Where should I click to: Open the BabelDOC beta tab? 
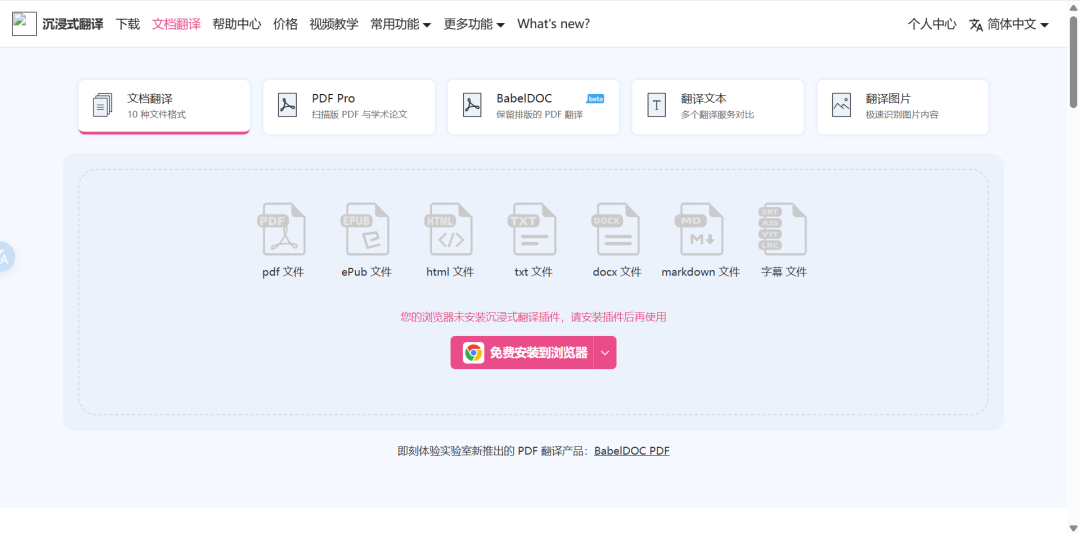click(x=533, y=106)
